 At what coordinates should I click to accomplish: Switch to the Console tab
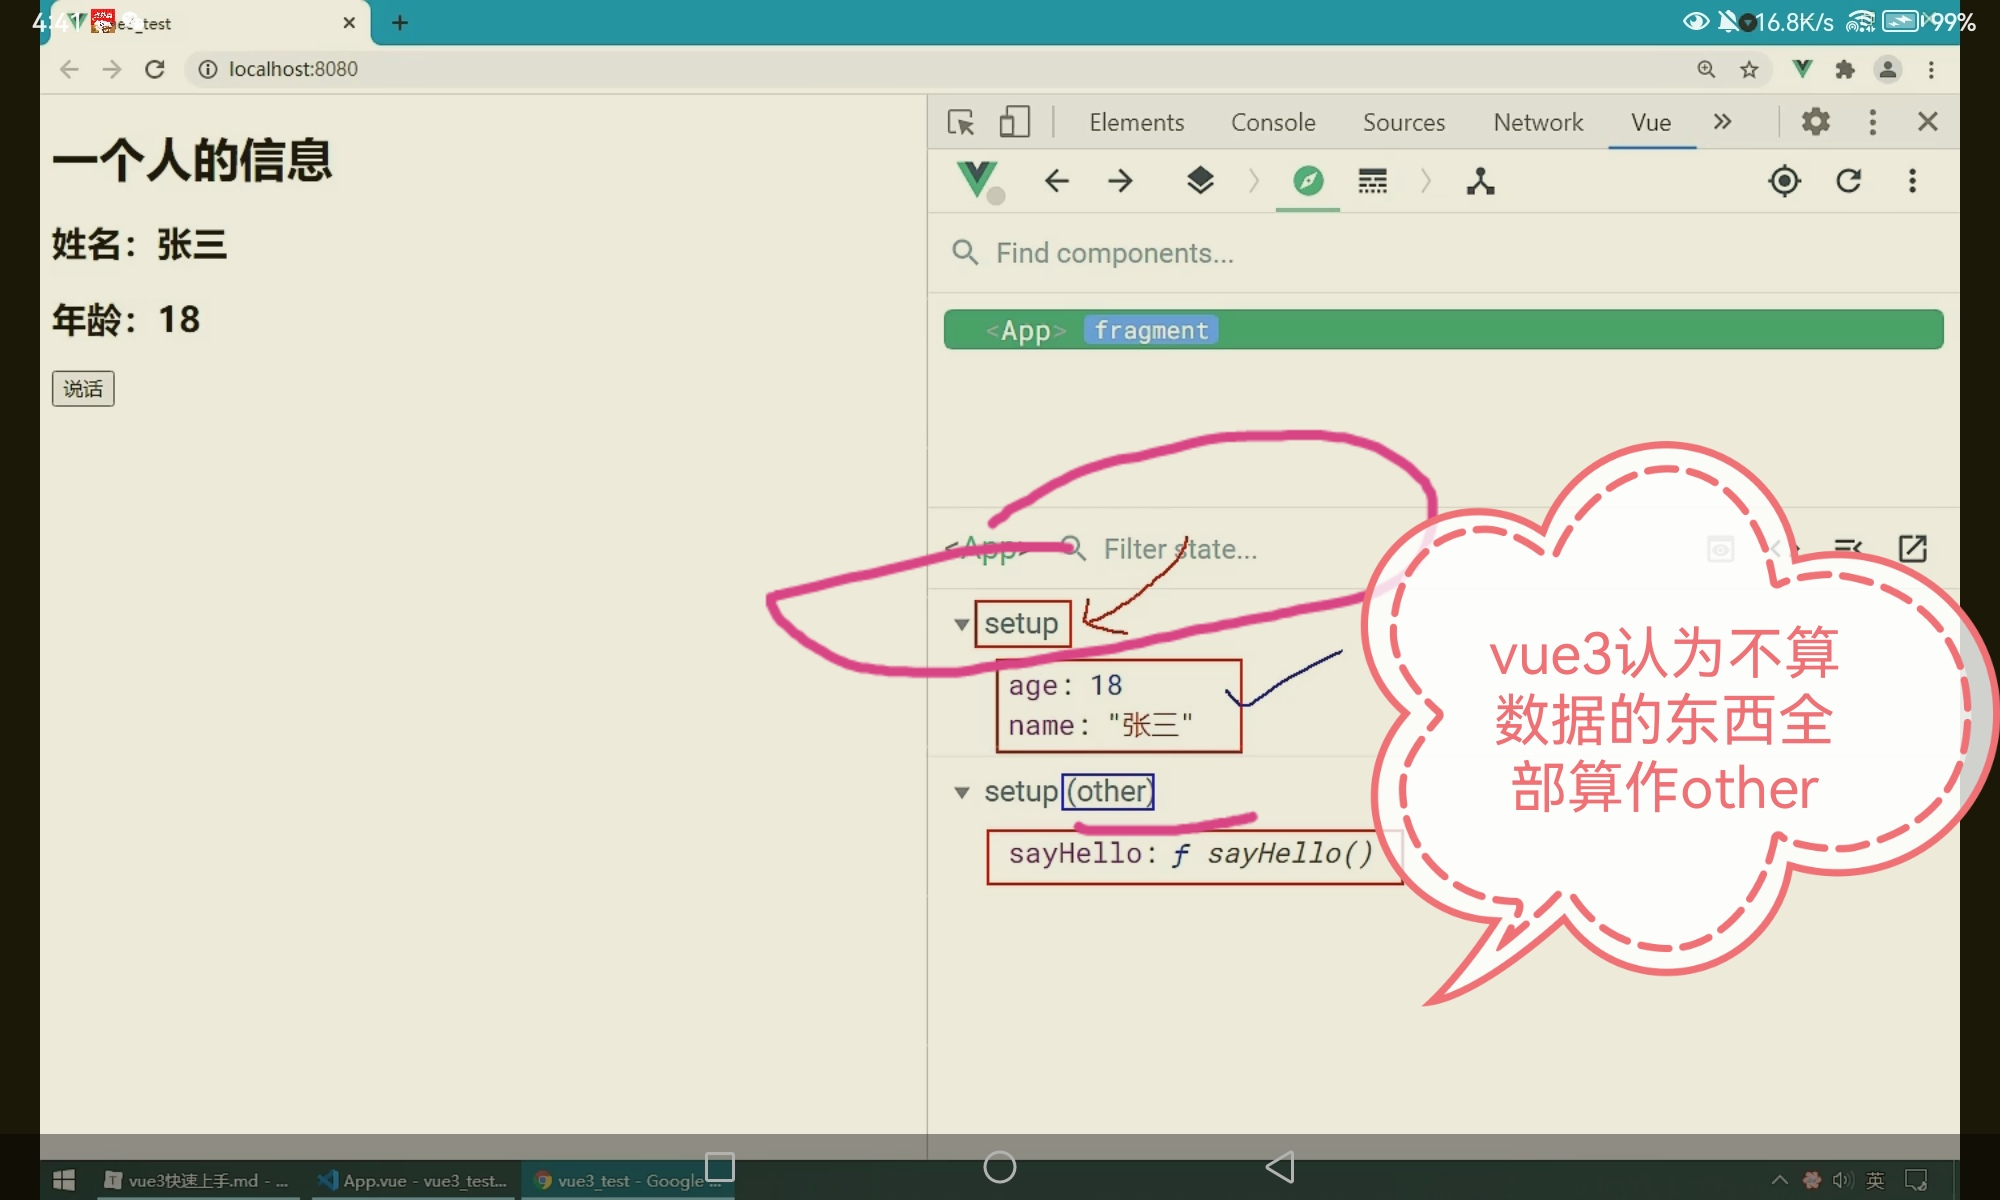[1272, 122]
